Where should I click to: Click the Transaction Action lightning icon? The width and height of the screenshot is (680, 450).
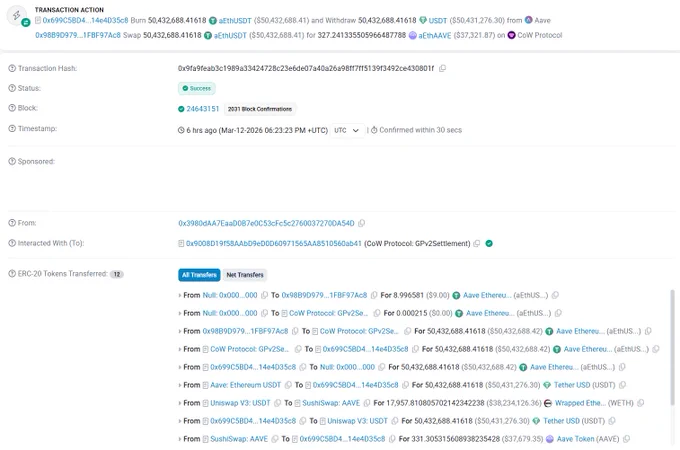16,15
